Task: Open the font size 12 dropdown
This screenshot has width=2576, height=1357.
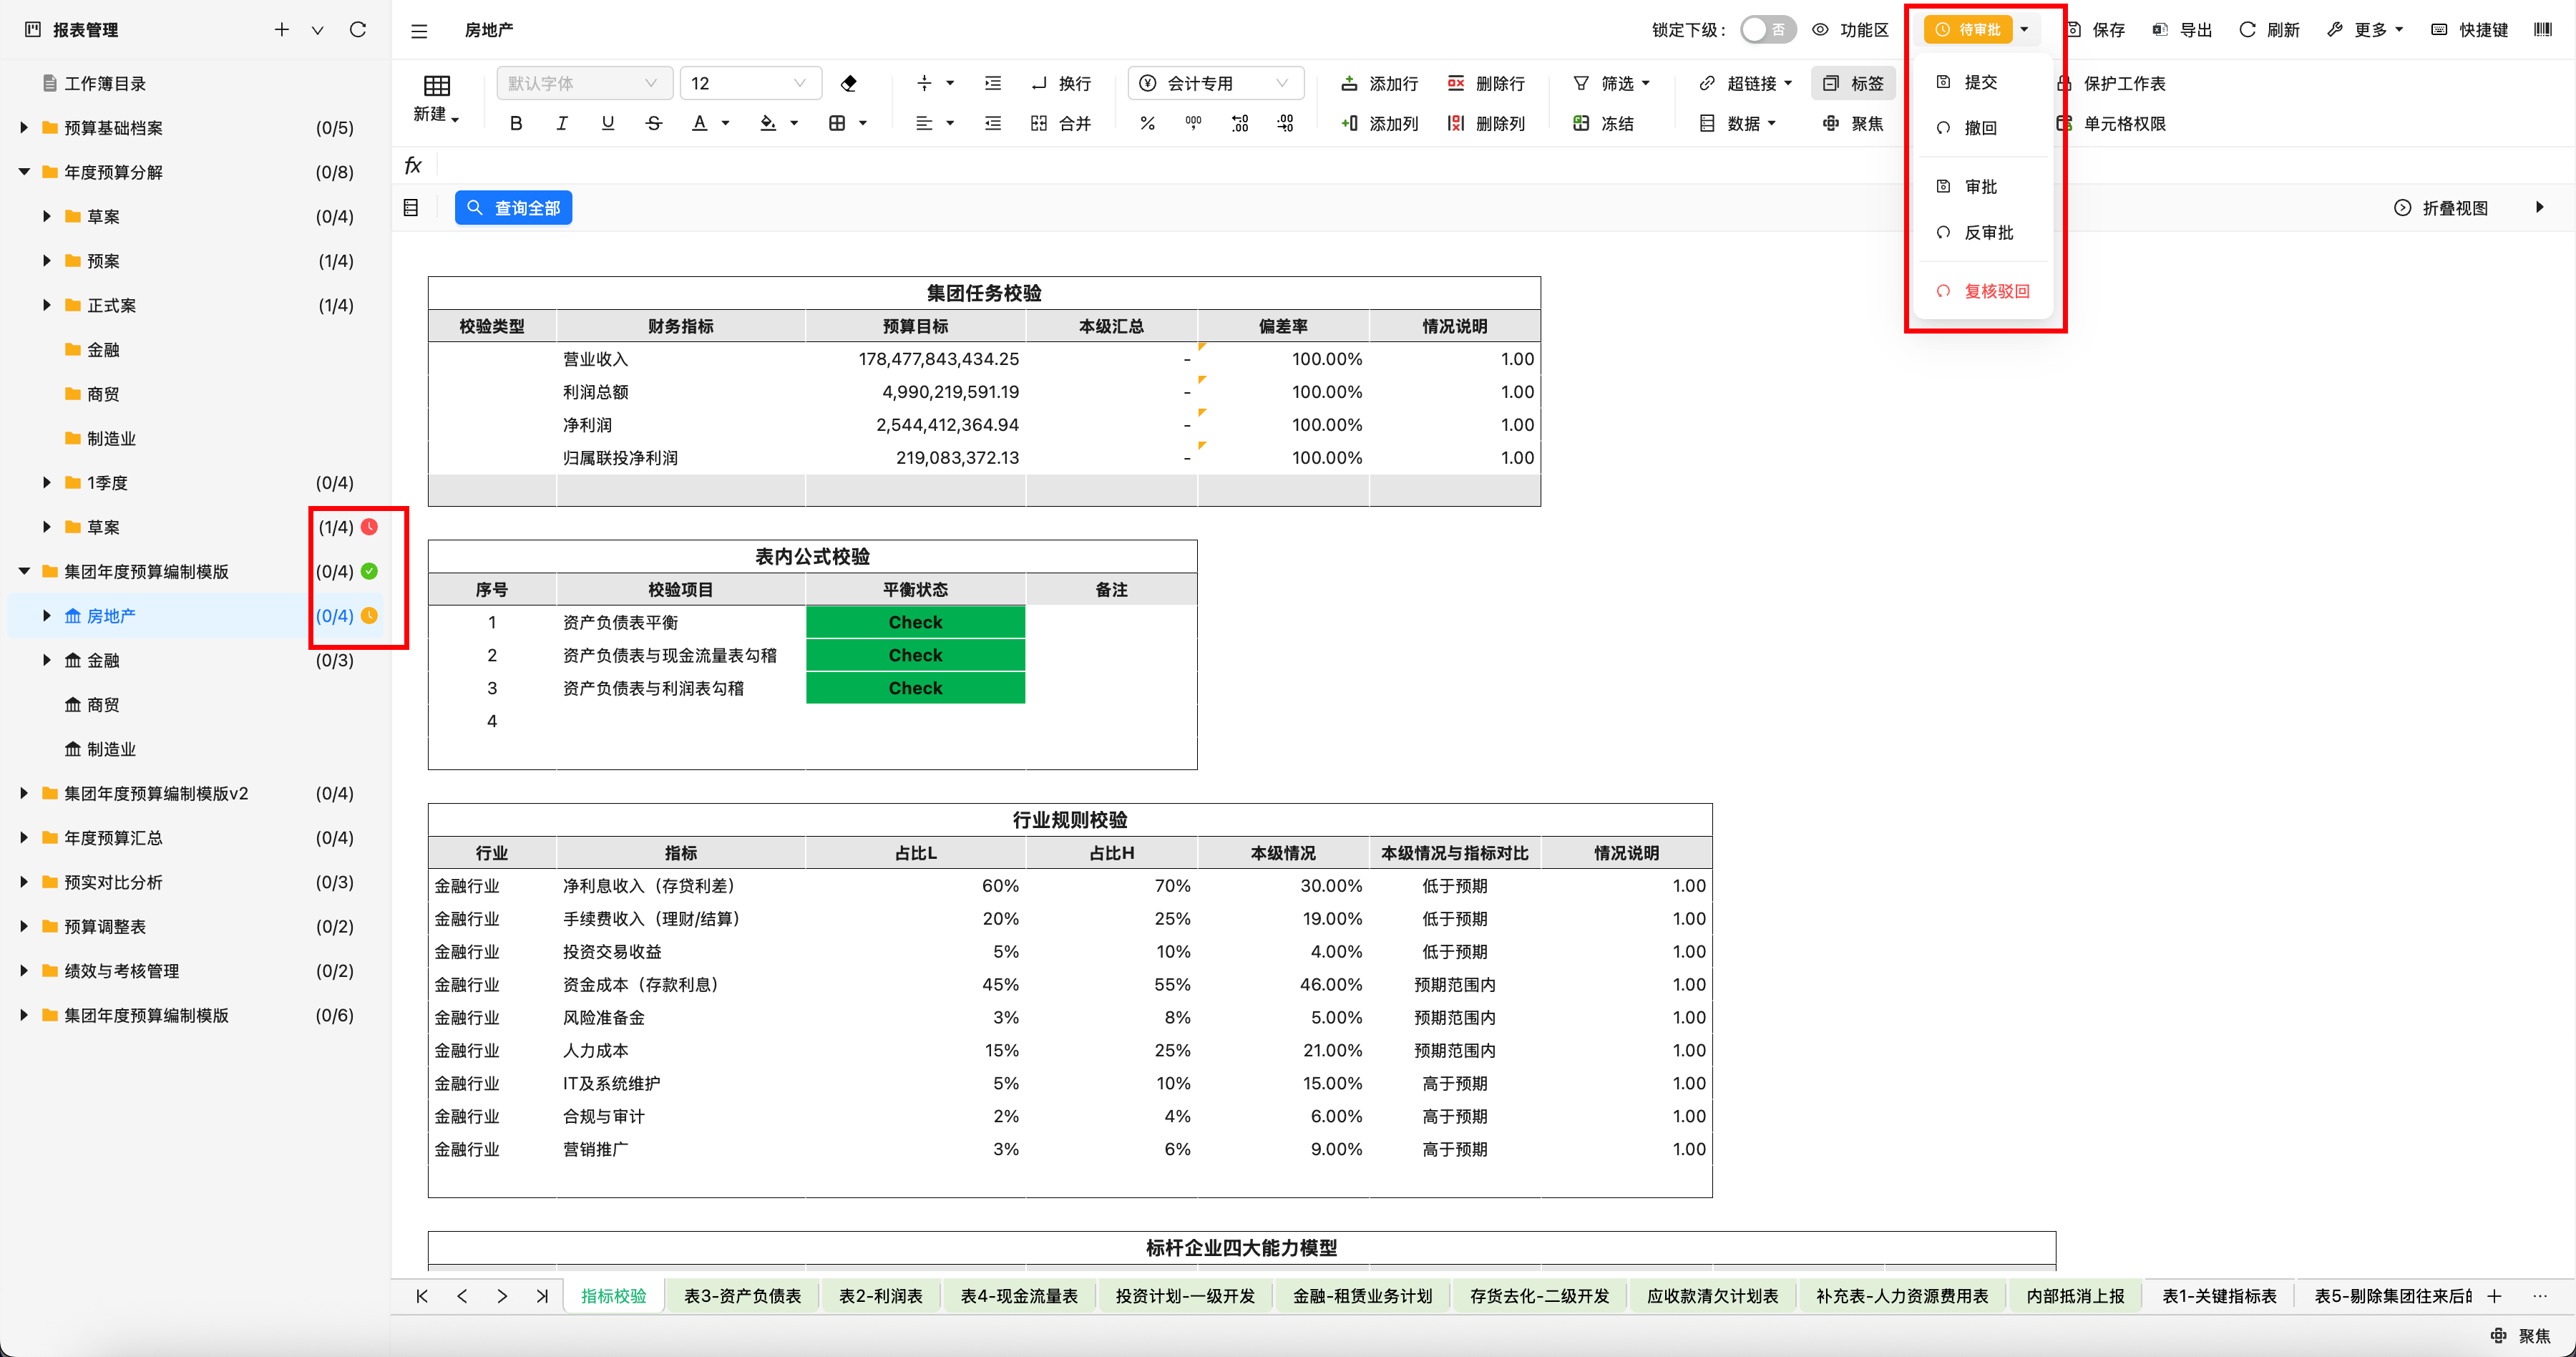Action: click(x=750, y=83)
